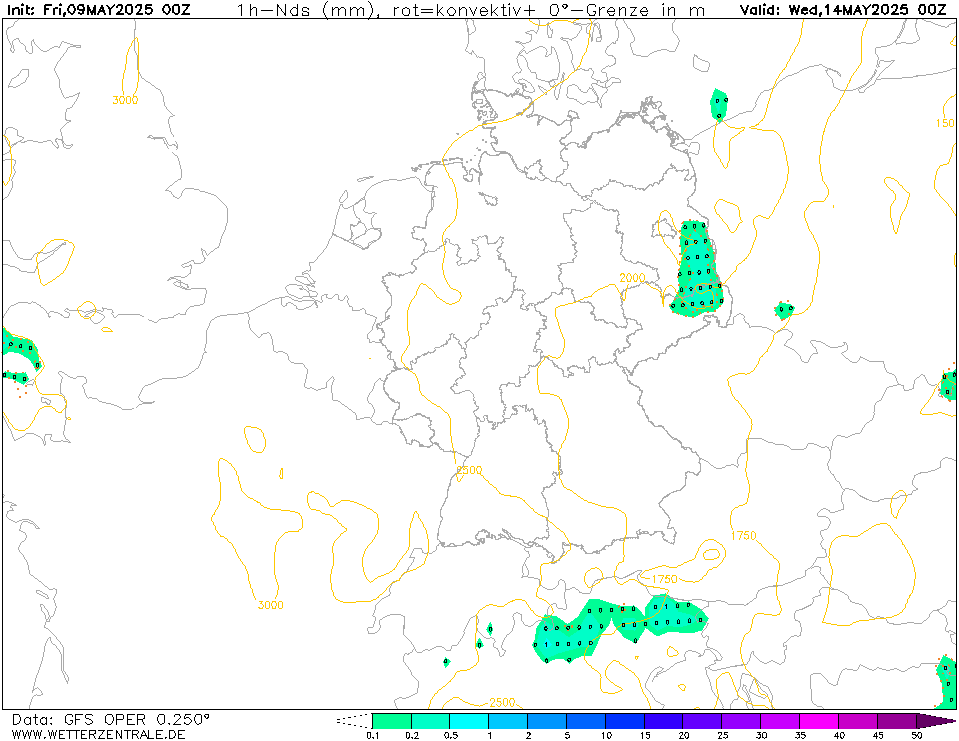Select the legend color between 40 and 45

pos(858,721)
